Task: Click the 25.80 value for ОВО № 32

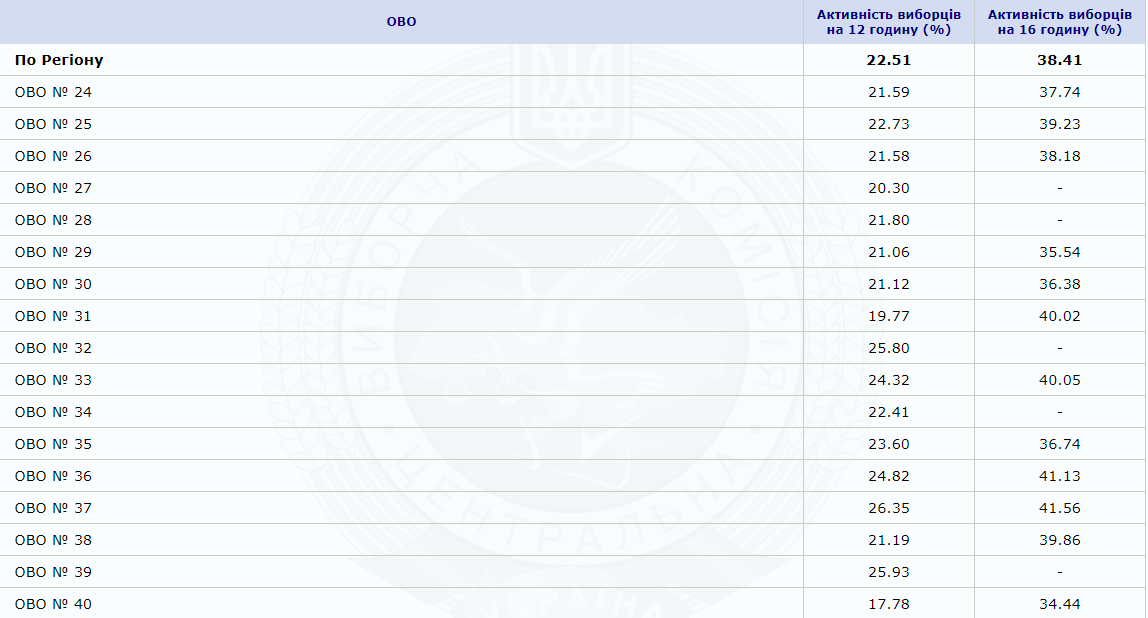Action: coord(889,348)
